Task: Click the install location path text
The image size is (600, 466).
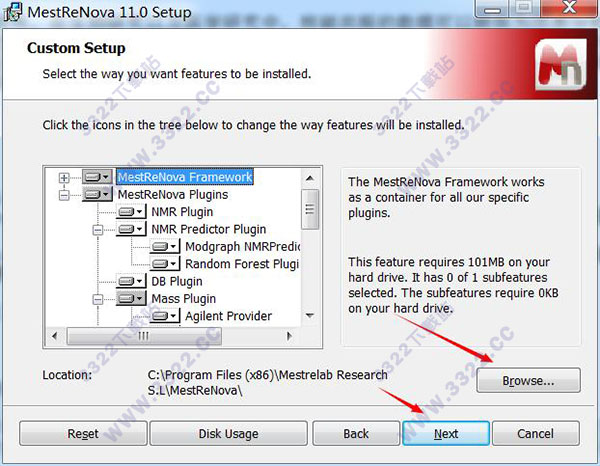Action: [x=267, y=383]
